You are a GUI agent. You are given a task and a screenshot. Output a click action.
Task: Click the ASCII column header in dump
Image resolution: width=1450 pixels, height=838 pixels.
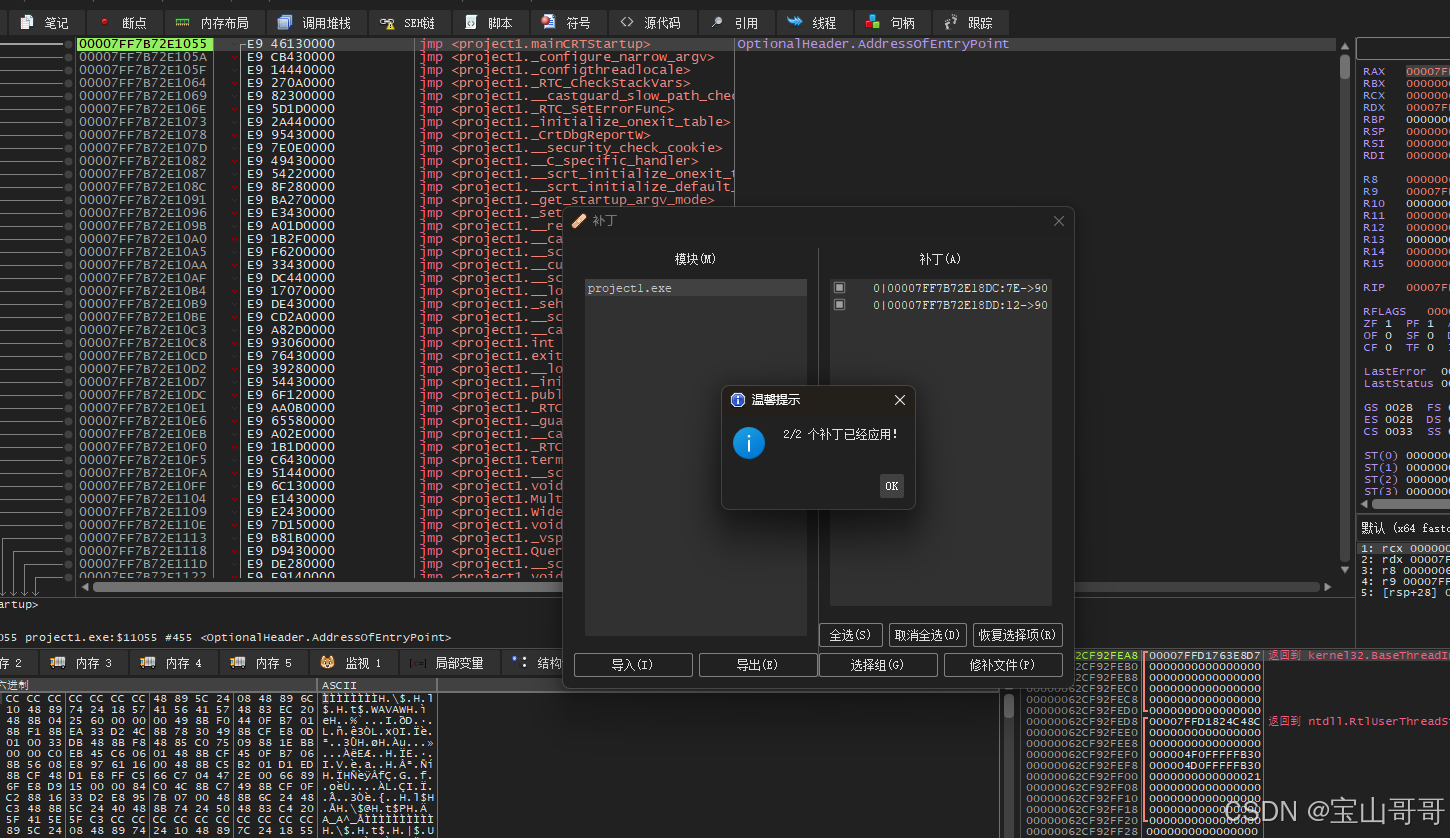(x=339, y=685)
